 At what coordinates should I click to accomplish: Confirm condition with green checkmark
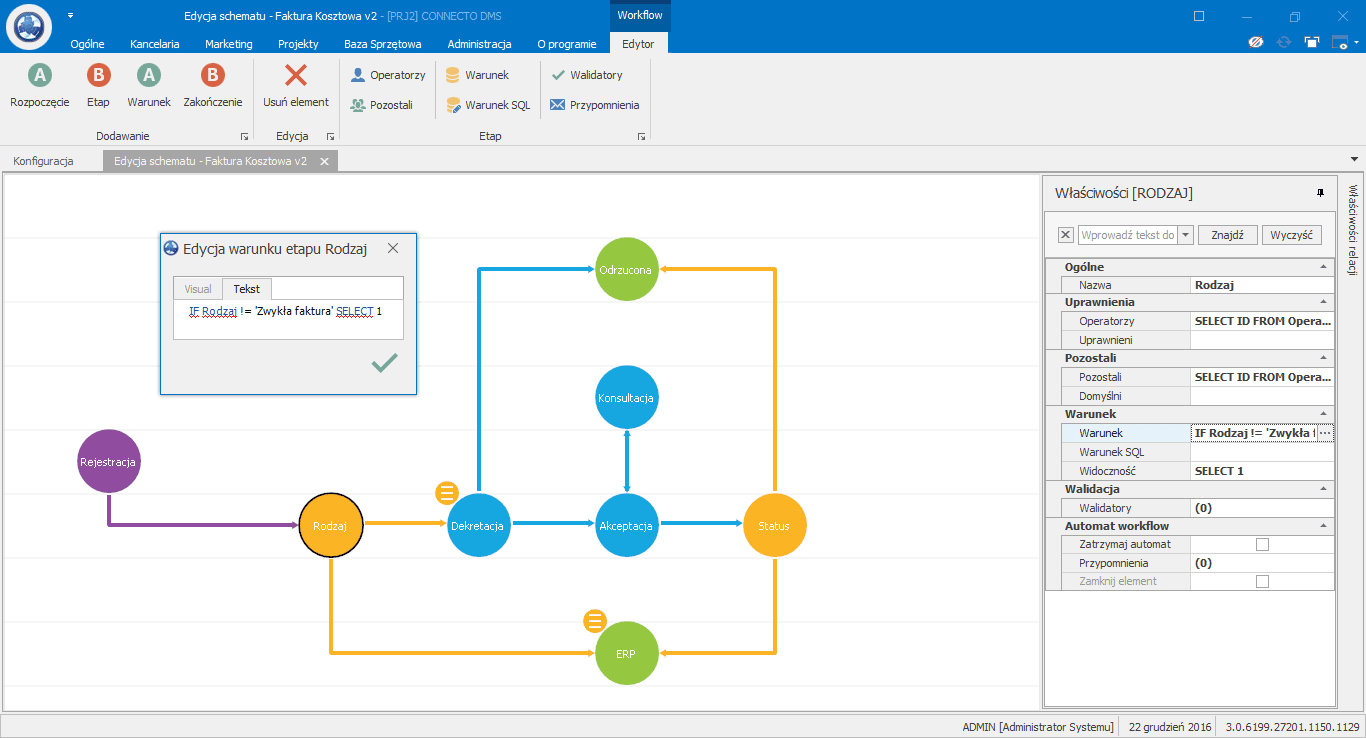[384, 363]
